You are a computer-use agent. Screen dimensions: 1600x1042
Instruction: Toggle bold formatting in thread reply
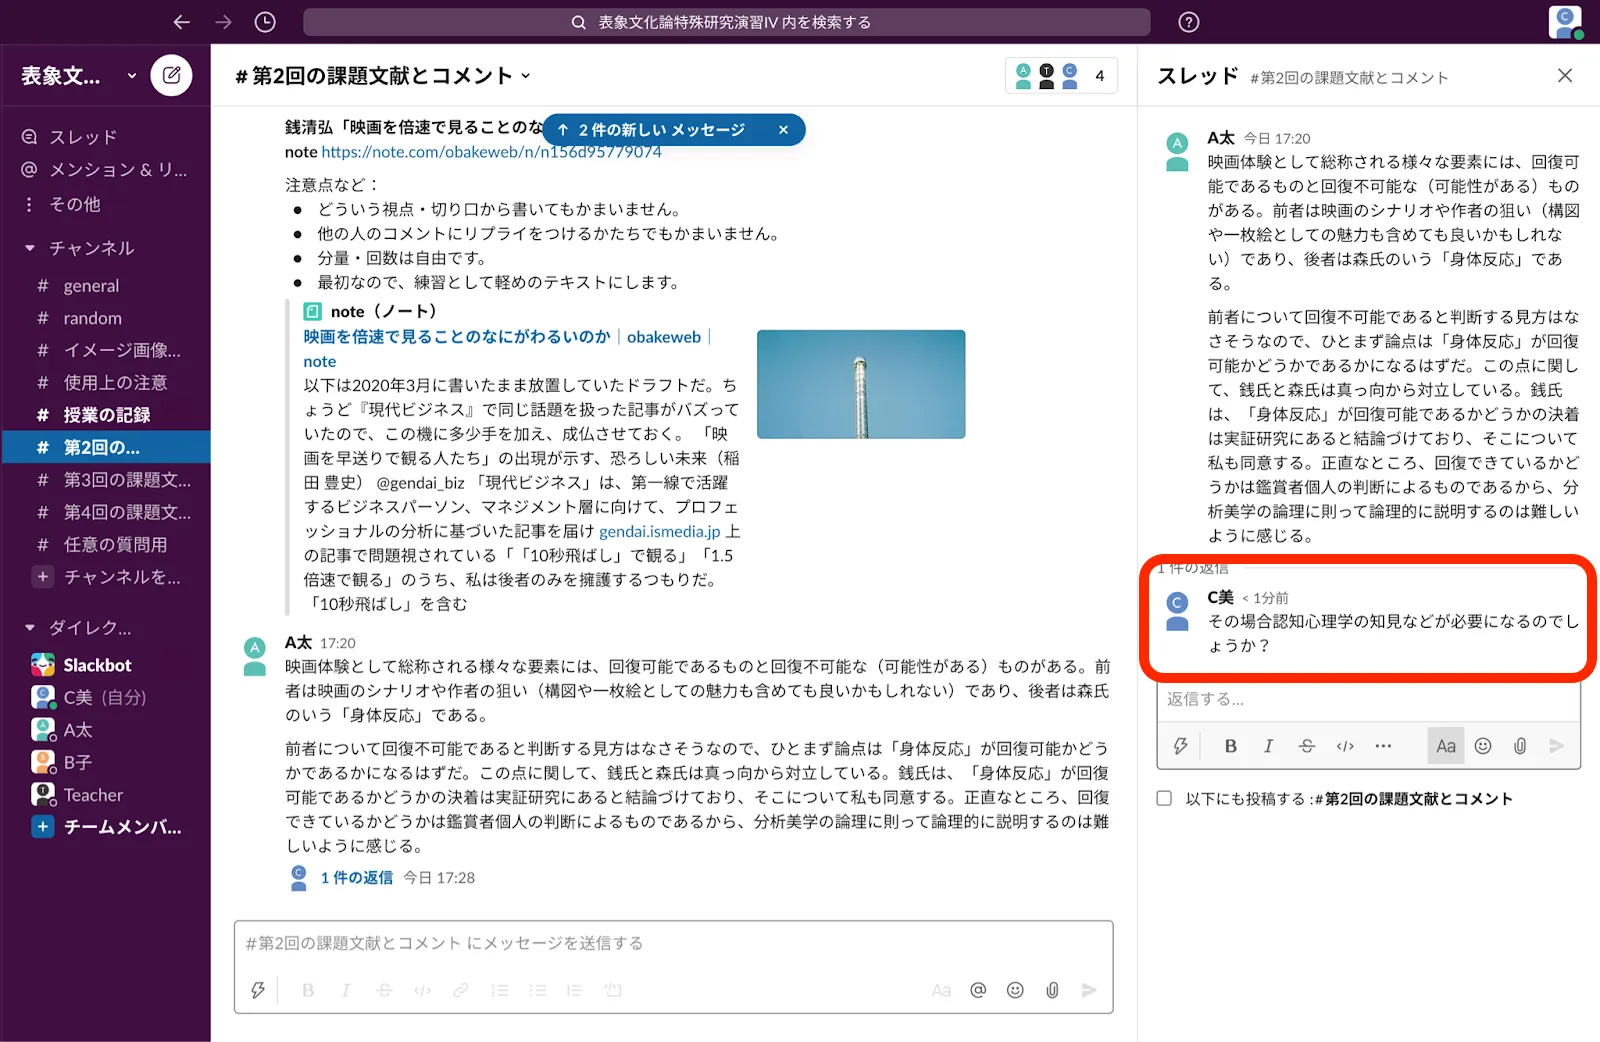pyautogui.click(x=1231, y=746)
